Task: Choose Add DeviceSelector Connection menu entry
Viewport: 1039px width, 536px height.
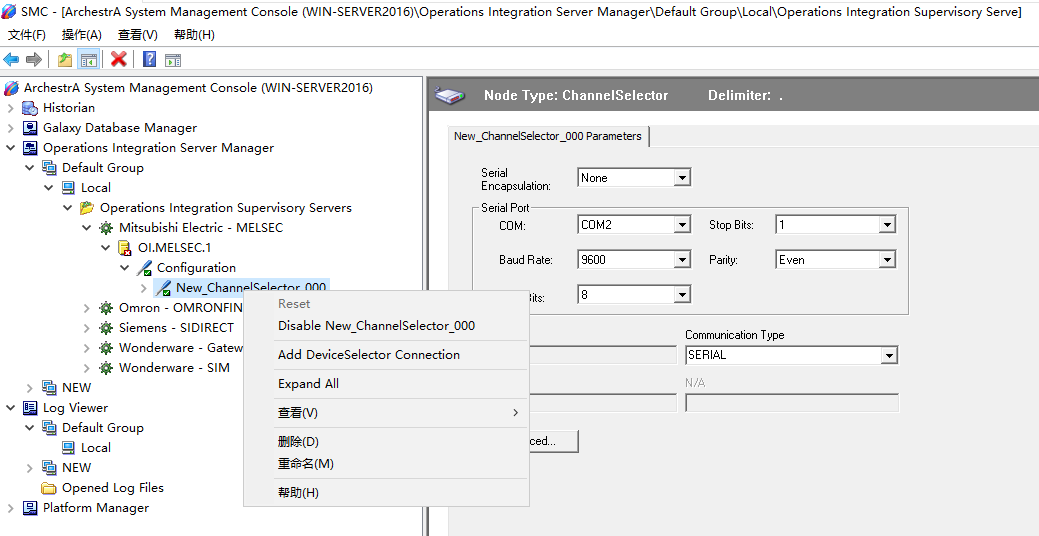Action: click(368, 355)
